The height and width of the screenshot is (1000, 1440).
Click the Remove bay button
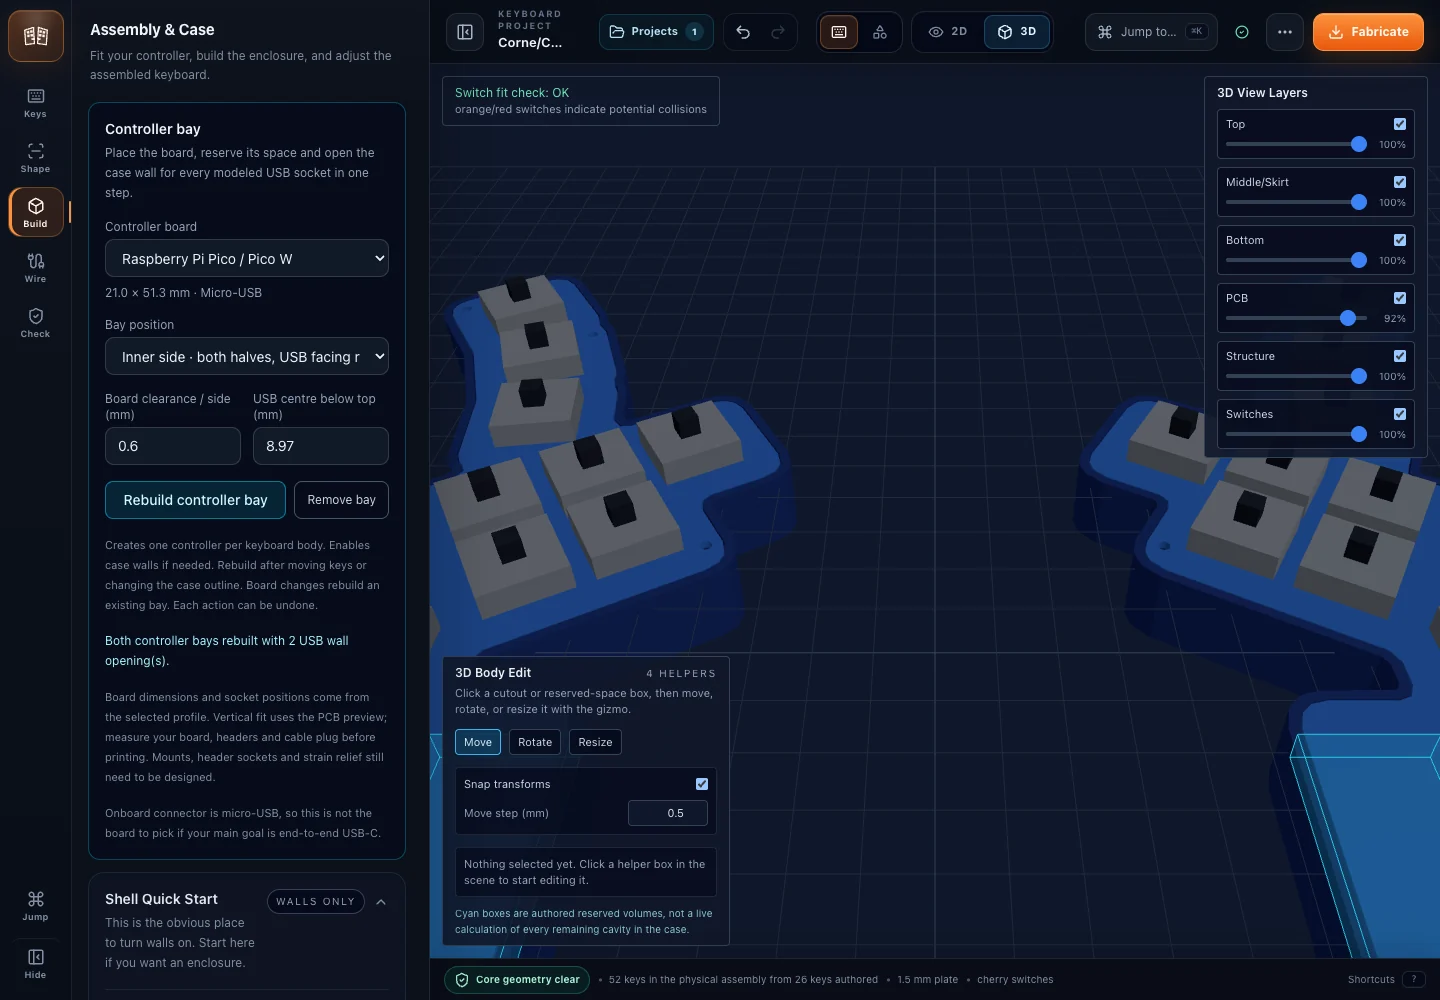[x=341, y=500]
